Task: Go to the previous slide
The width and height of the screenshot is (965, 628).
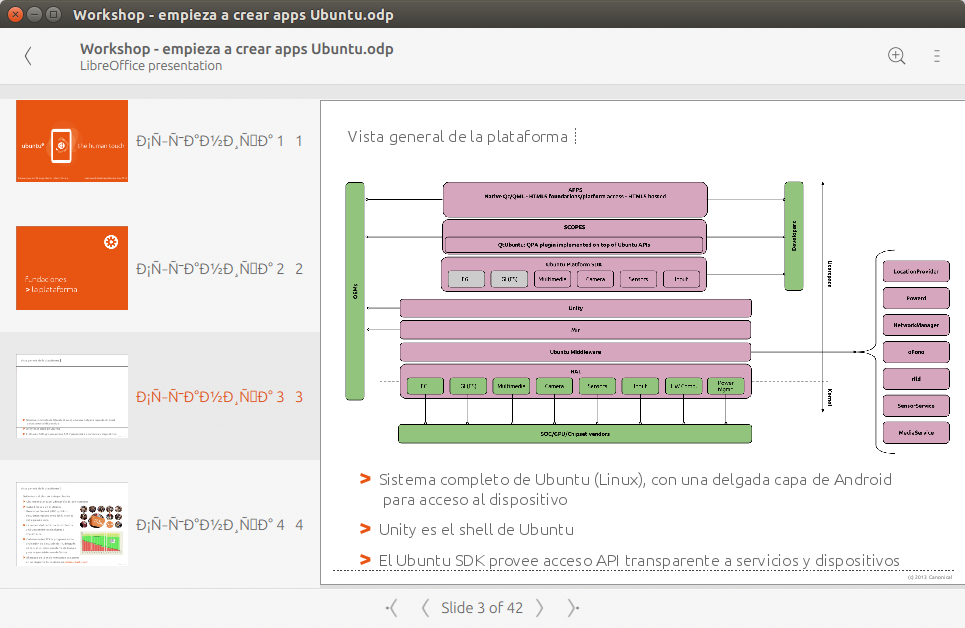Action: click(x=425, y=607)
